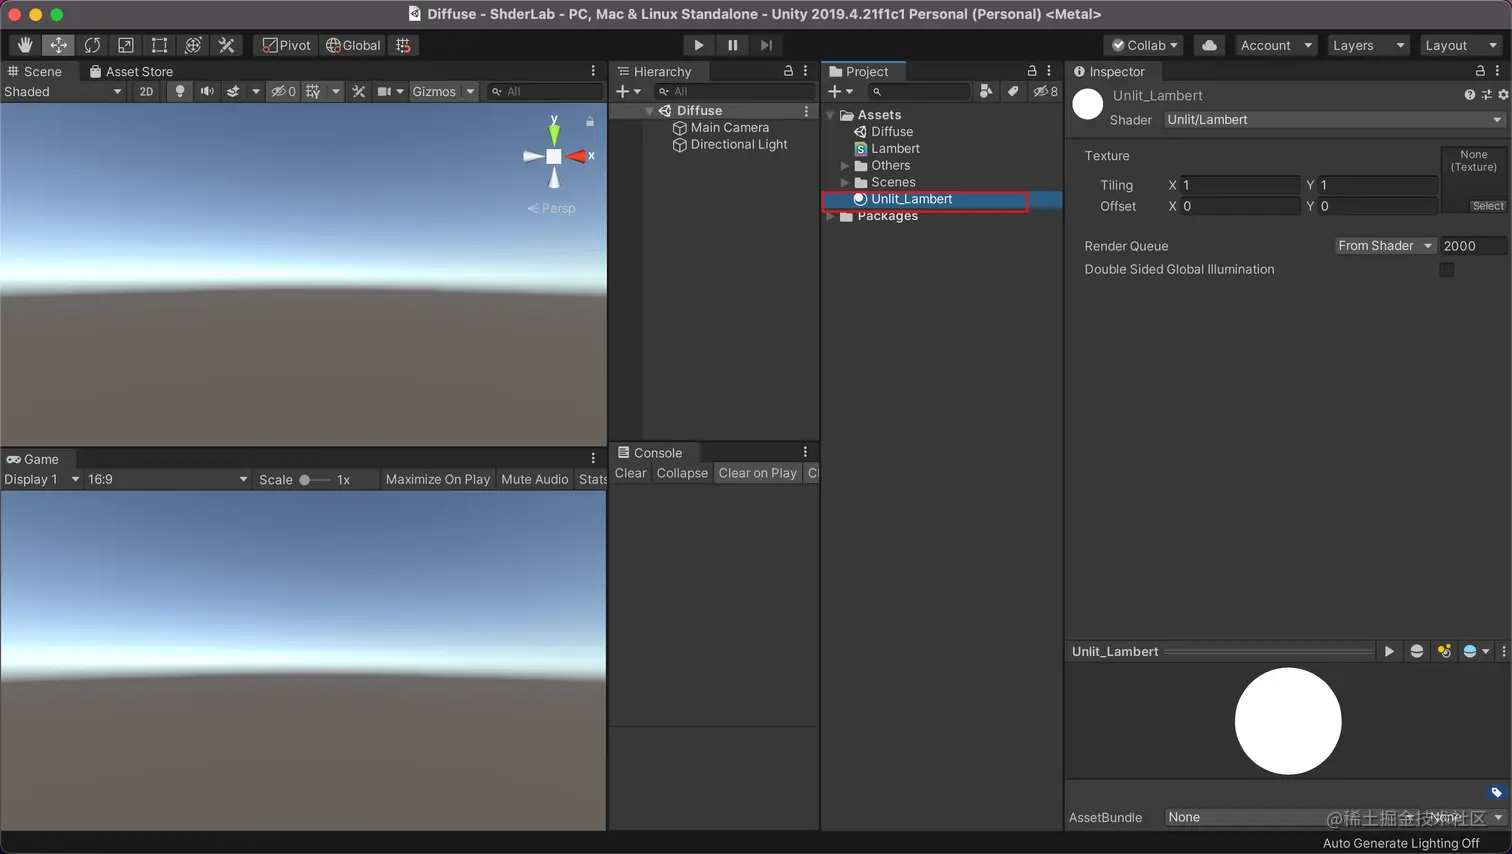Collapse the Assets folder
Image resolution: width=1512 pixels, height=854 pixels.
coord(830,115)
